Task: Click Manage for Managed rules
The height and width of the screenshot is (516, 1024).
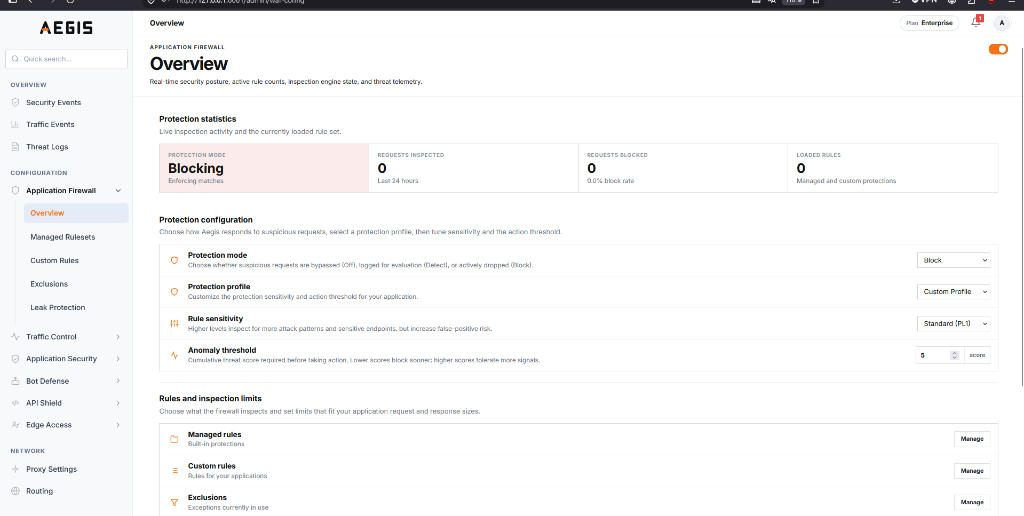Action: 972,439
